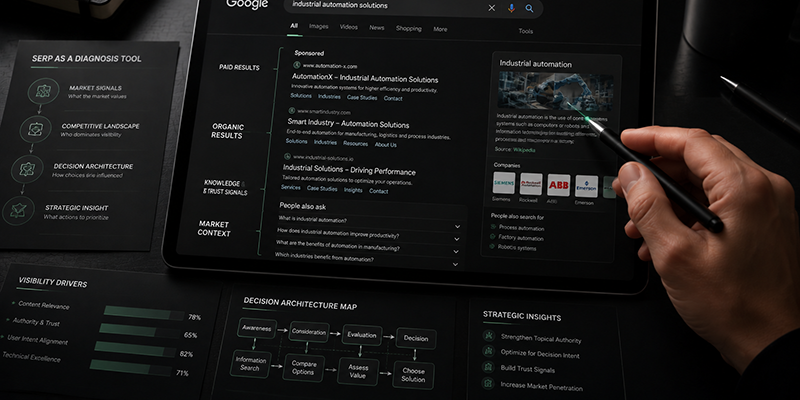This screenshot has width=800, height=400.
Task: Open the search Tools option
Action: 526,31
